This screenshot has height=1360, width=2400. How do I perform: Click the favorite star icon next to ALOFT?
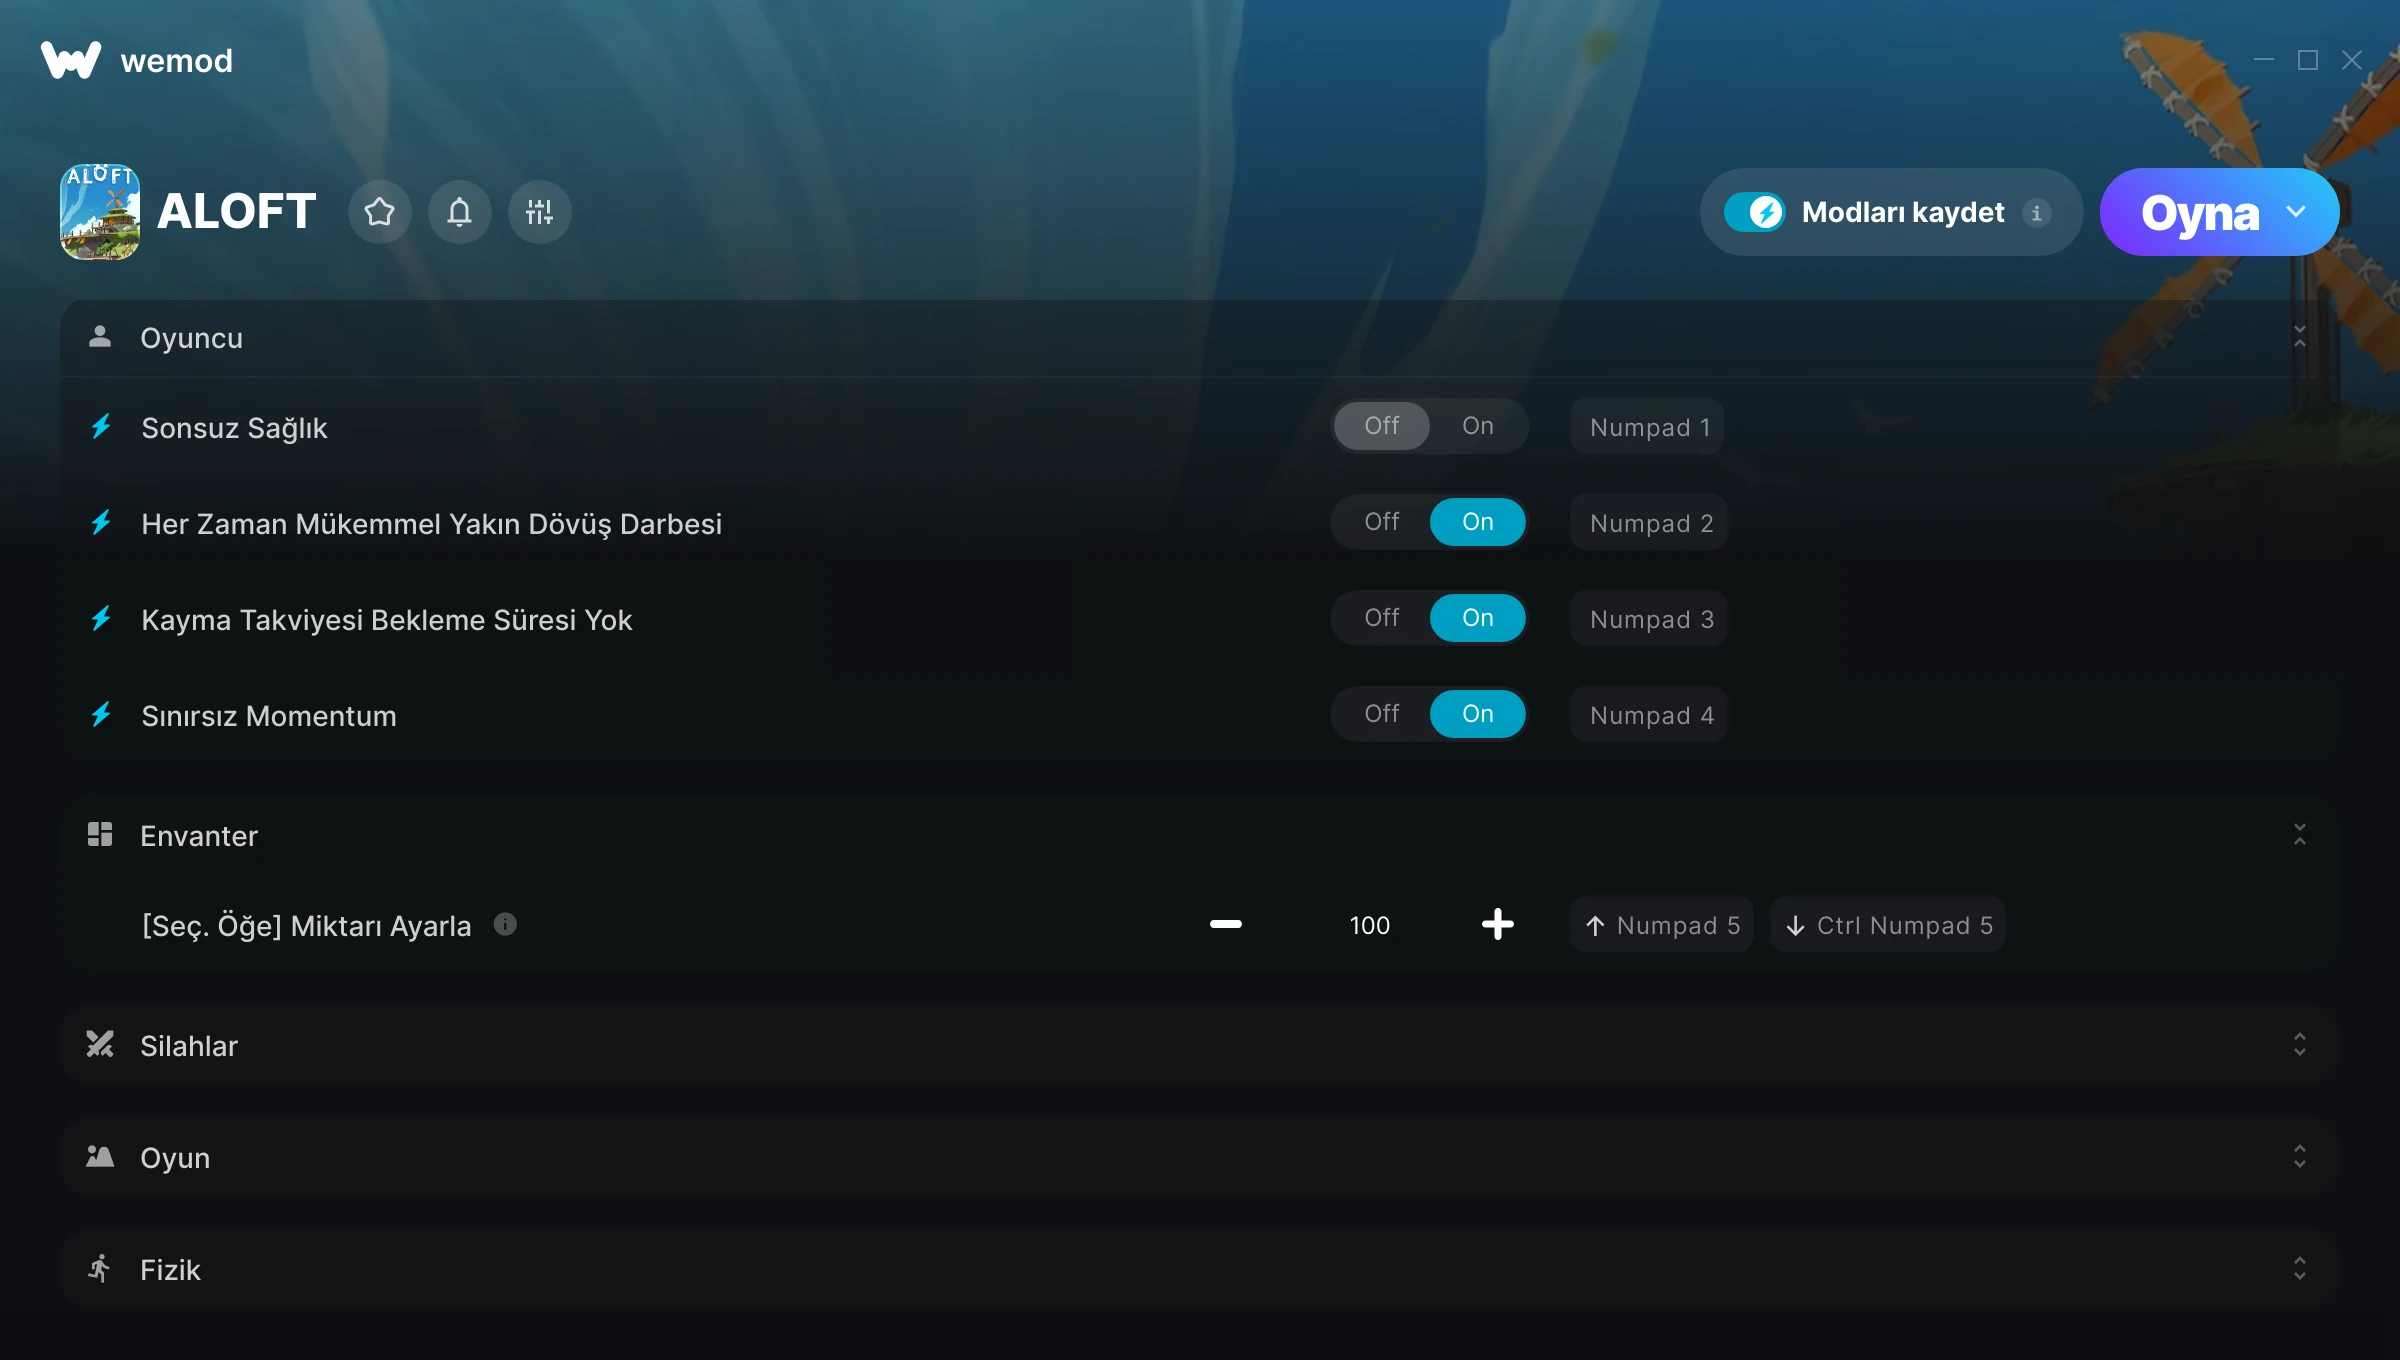380,212
